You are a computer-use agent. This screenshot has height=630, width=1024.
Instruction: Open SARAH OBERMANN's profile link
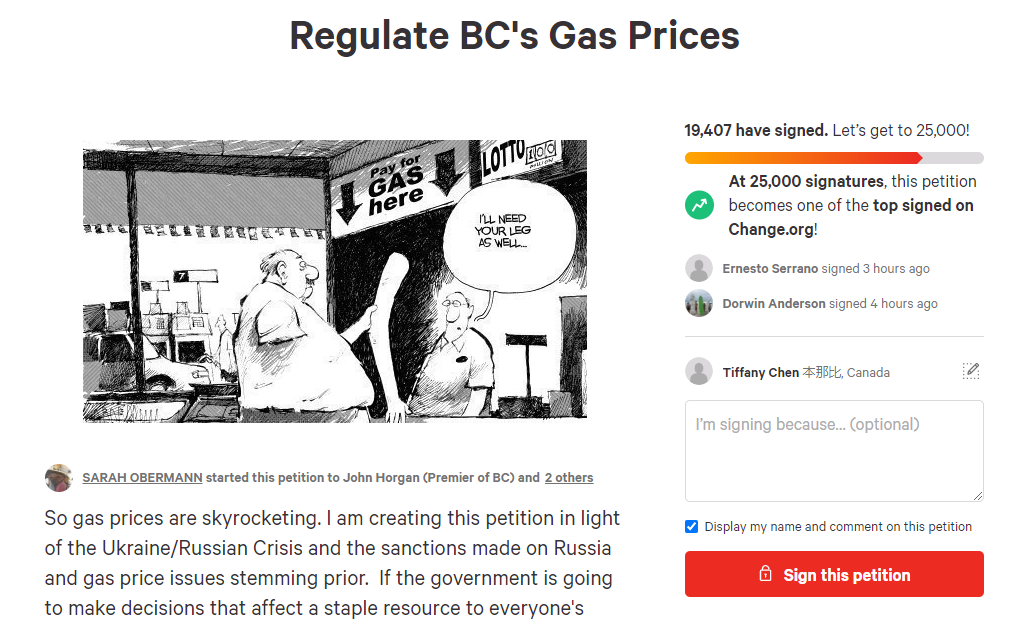tap(142, 477)
